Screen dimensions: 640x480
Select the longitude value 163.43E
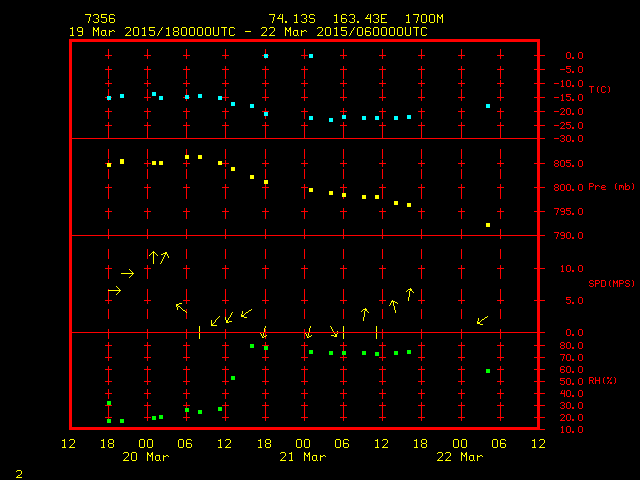click(352, 19)
